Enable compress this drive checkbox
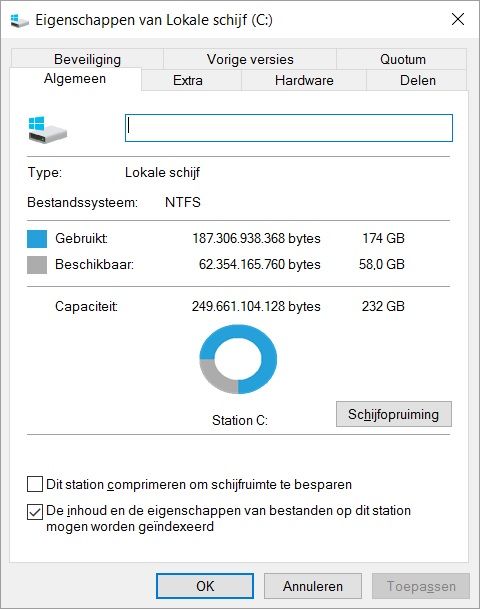This screenshot has height=609, width=480. pyautogui.click(x=35, y=484)
